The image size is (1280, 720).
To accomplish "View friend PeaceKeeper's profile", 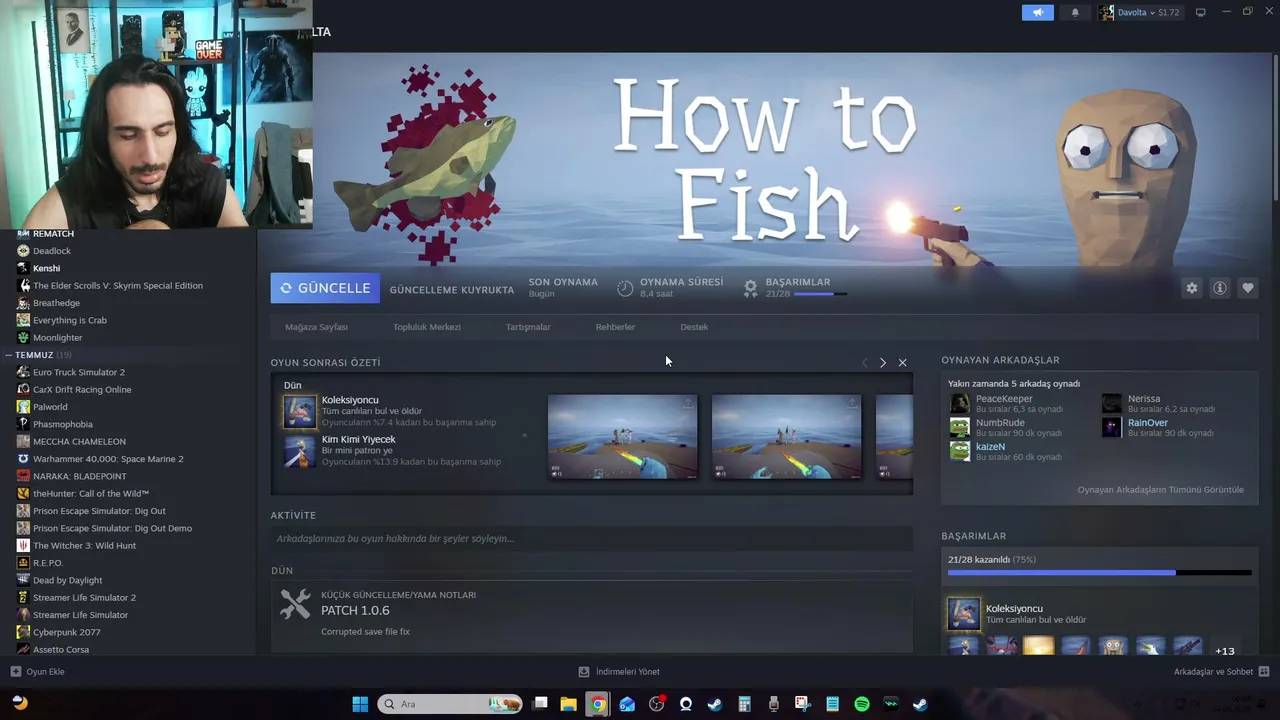I will coord(1004,399).
